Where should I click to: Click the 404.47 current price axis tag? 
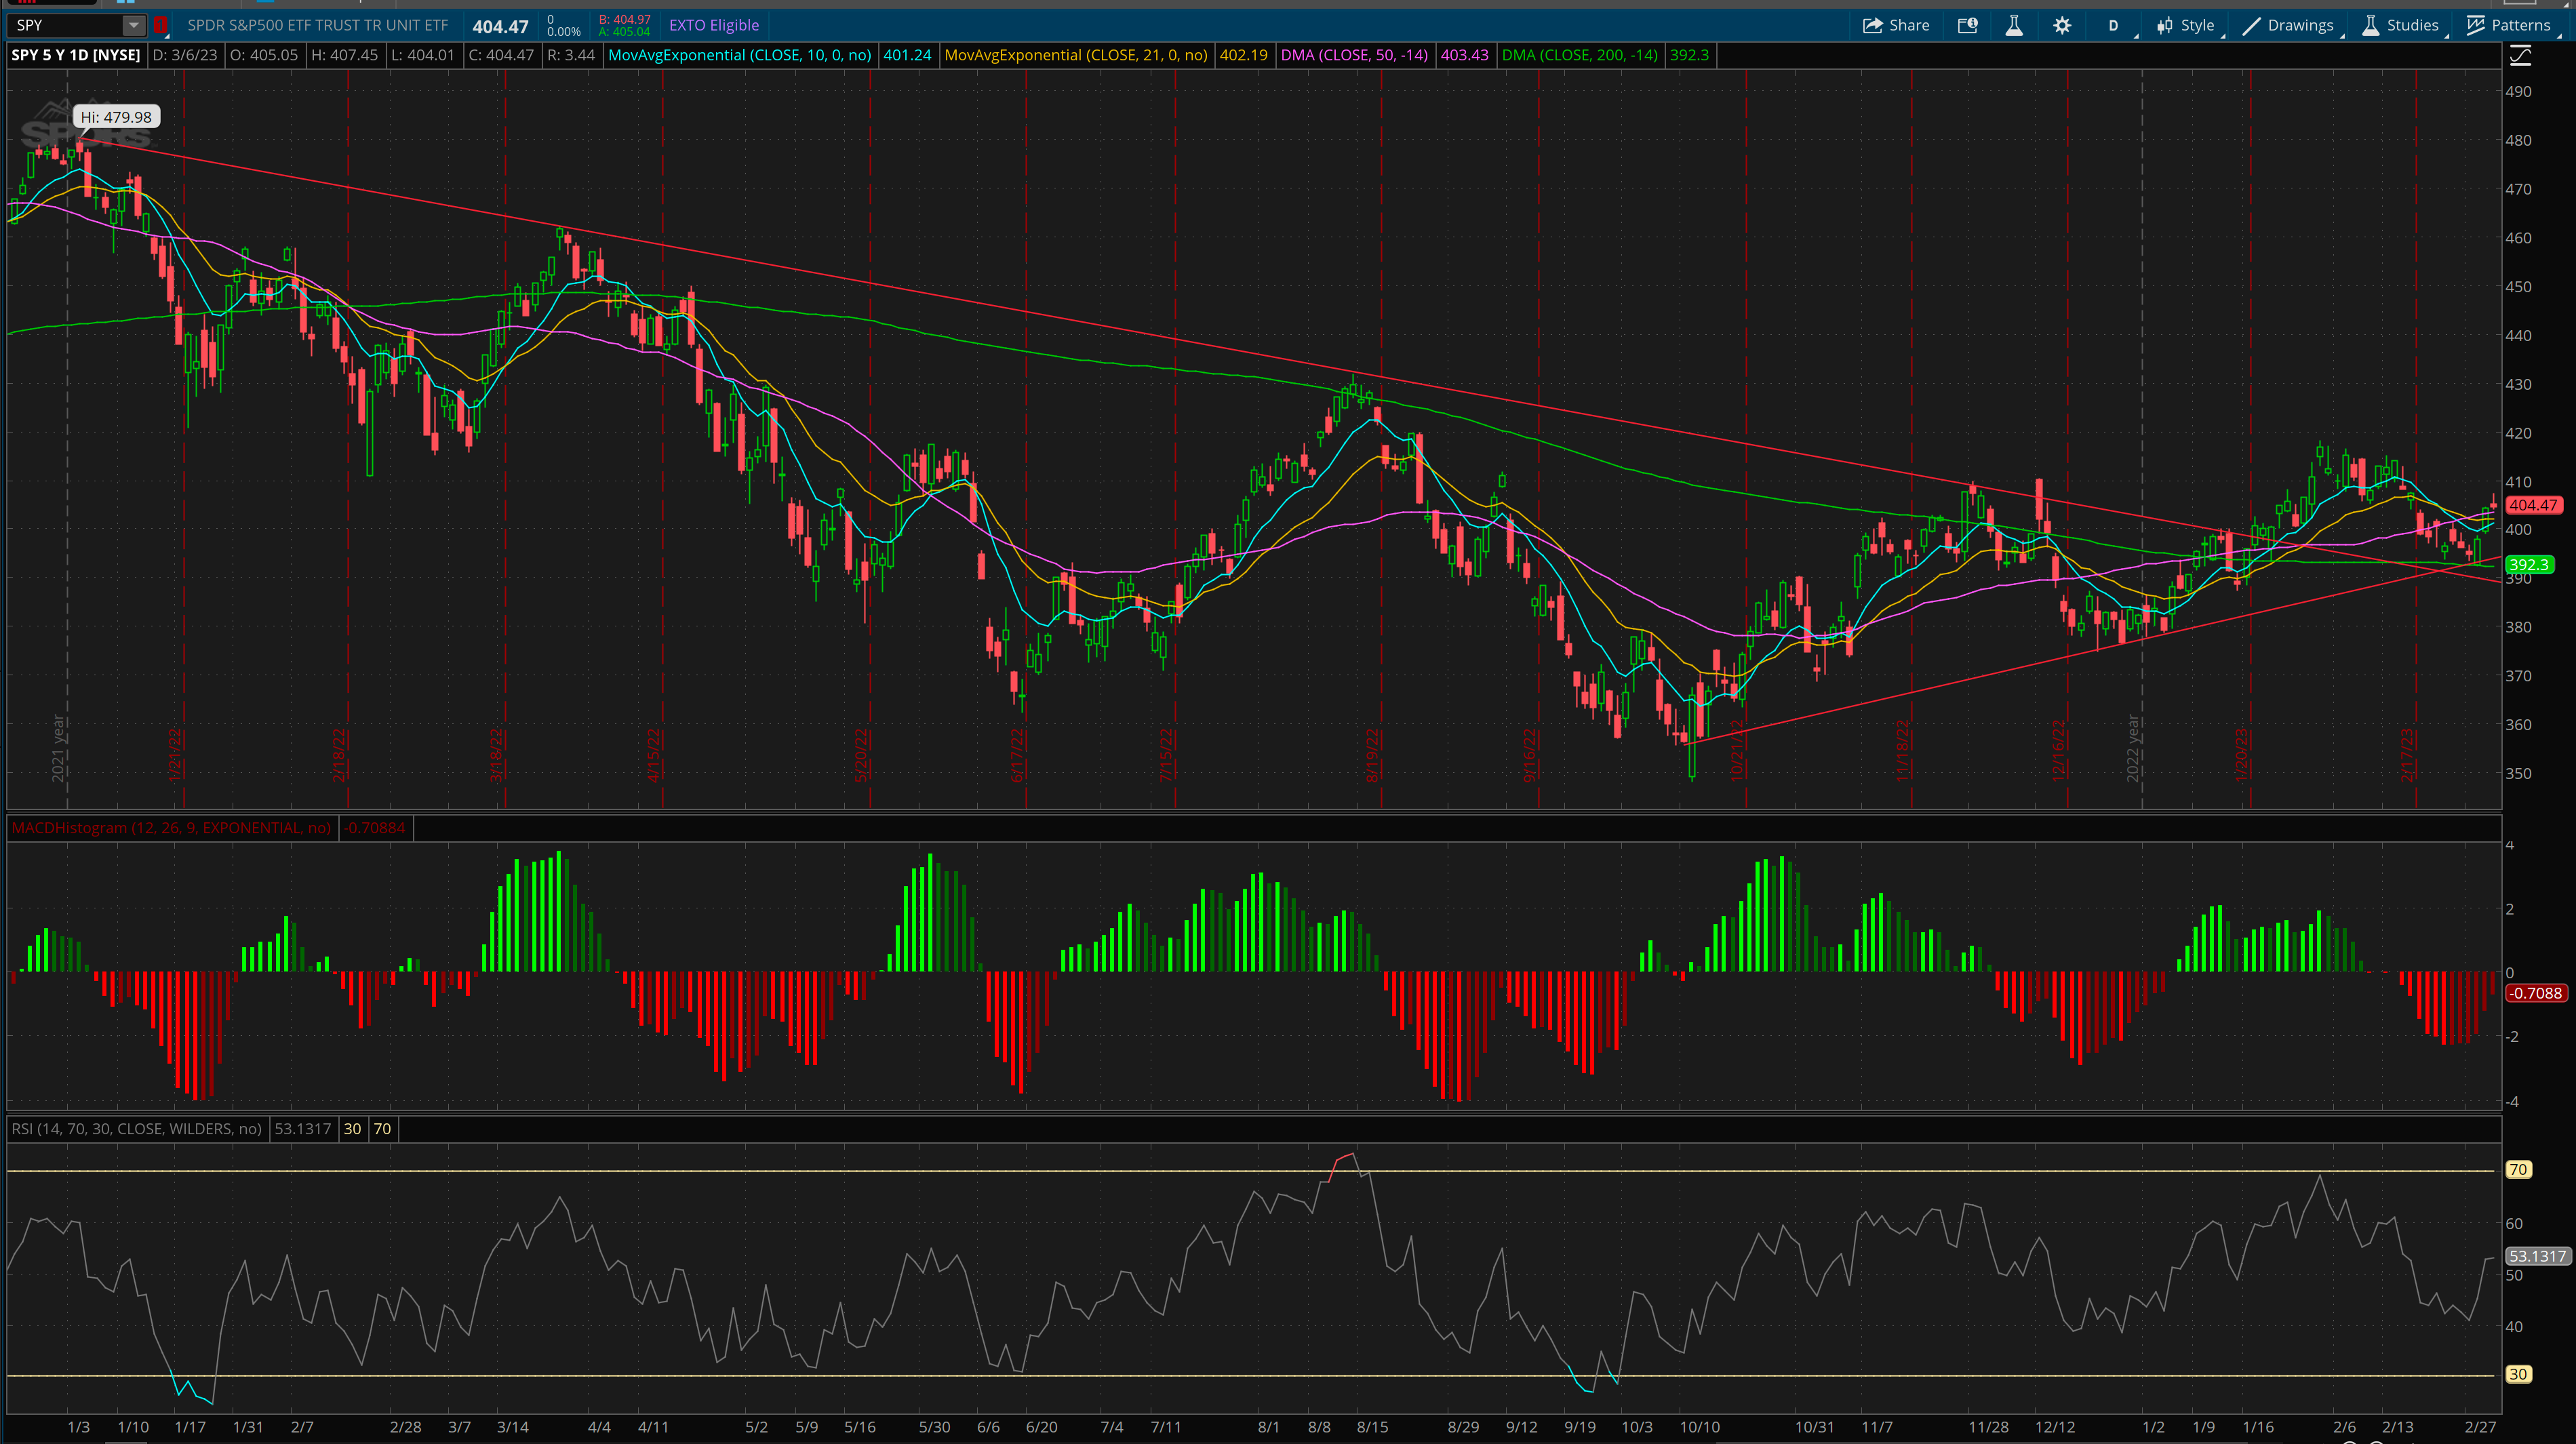(x=2532, y=506)
